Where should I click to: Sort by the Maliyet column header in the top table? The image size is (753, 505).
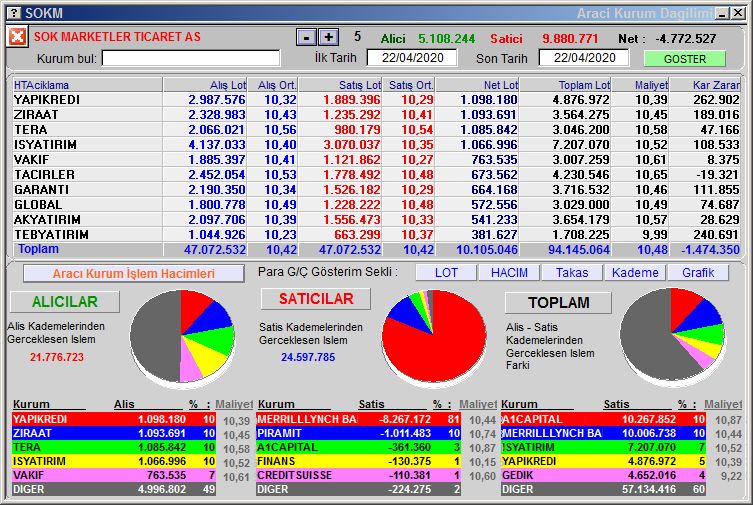coord(640,85)
